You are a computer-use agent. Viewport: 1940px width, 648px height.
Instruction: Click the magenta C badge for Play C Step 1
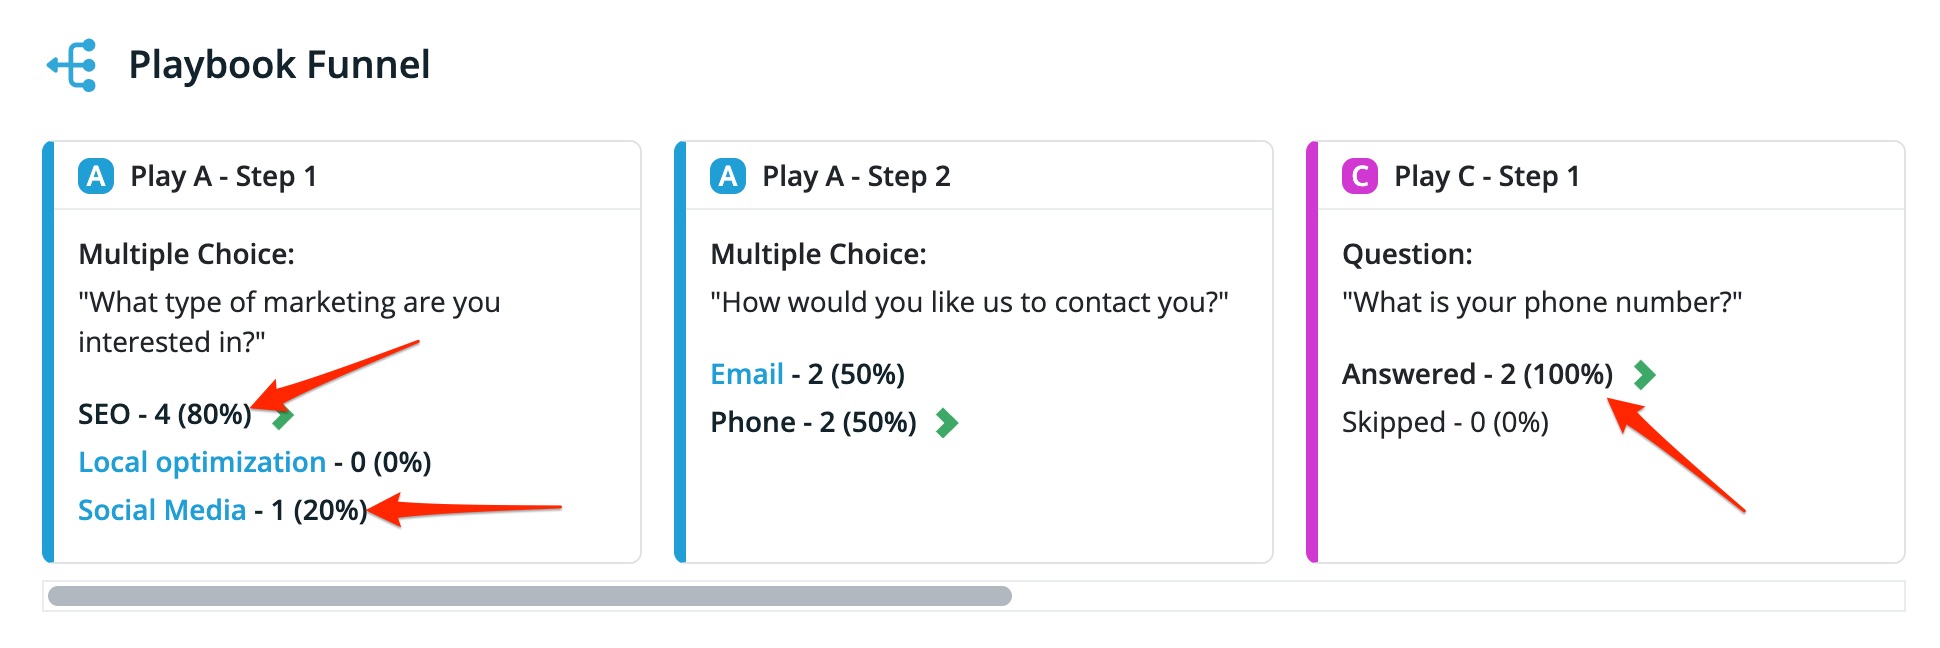[x=1360, y=176]
